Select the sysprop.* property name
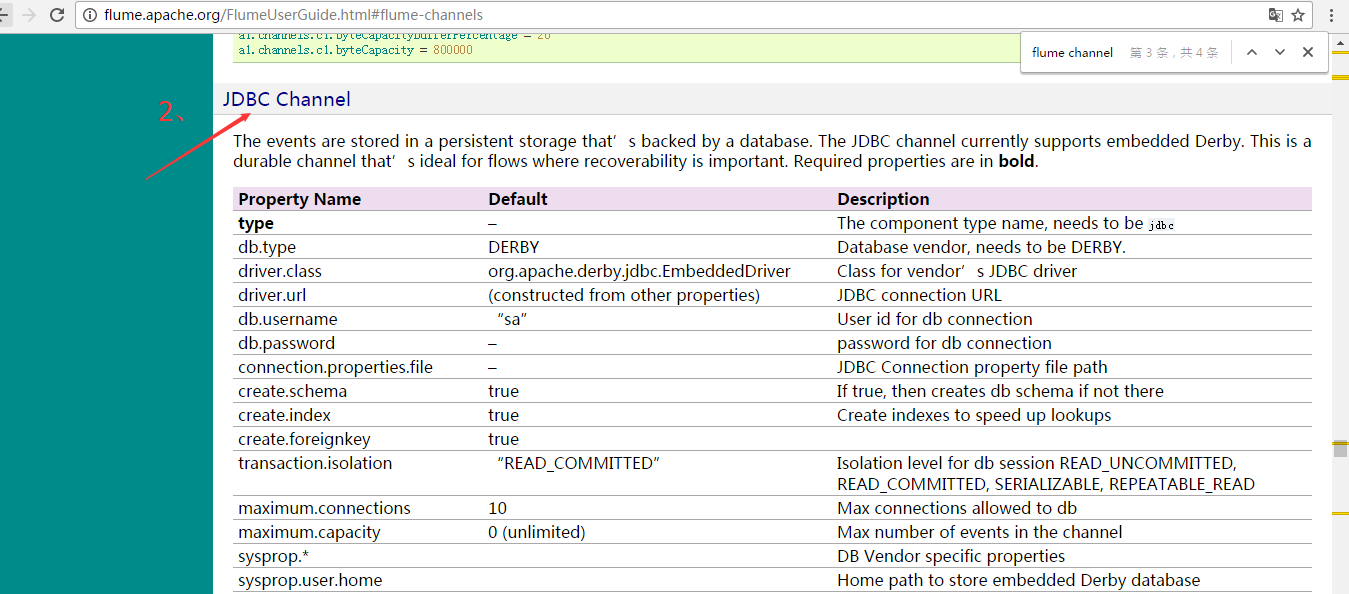 tap(273, 556)
